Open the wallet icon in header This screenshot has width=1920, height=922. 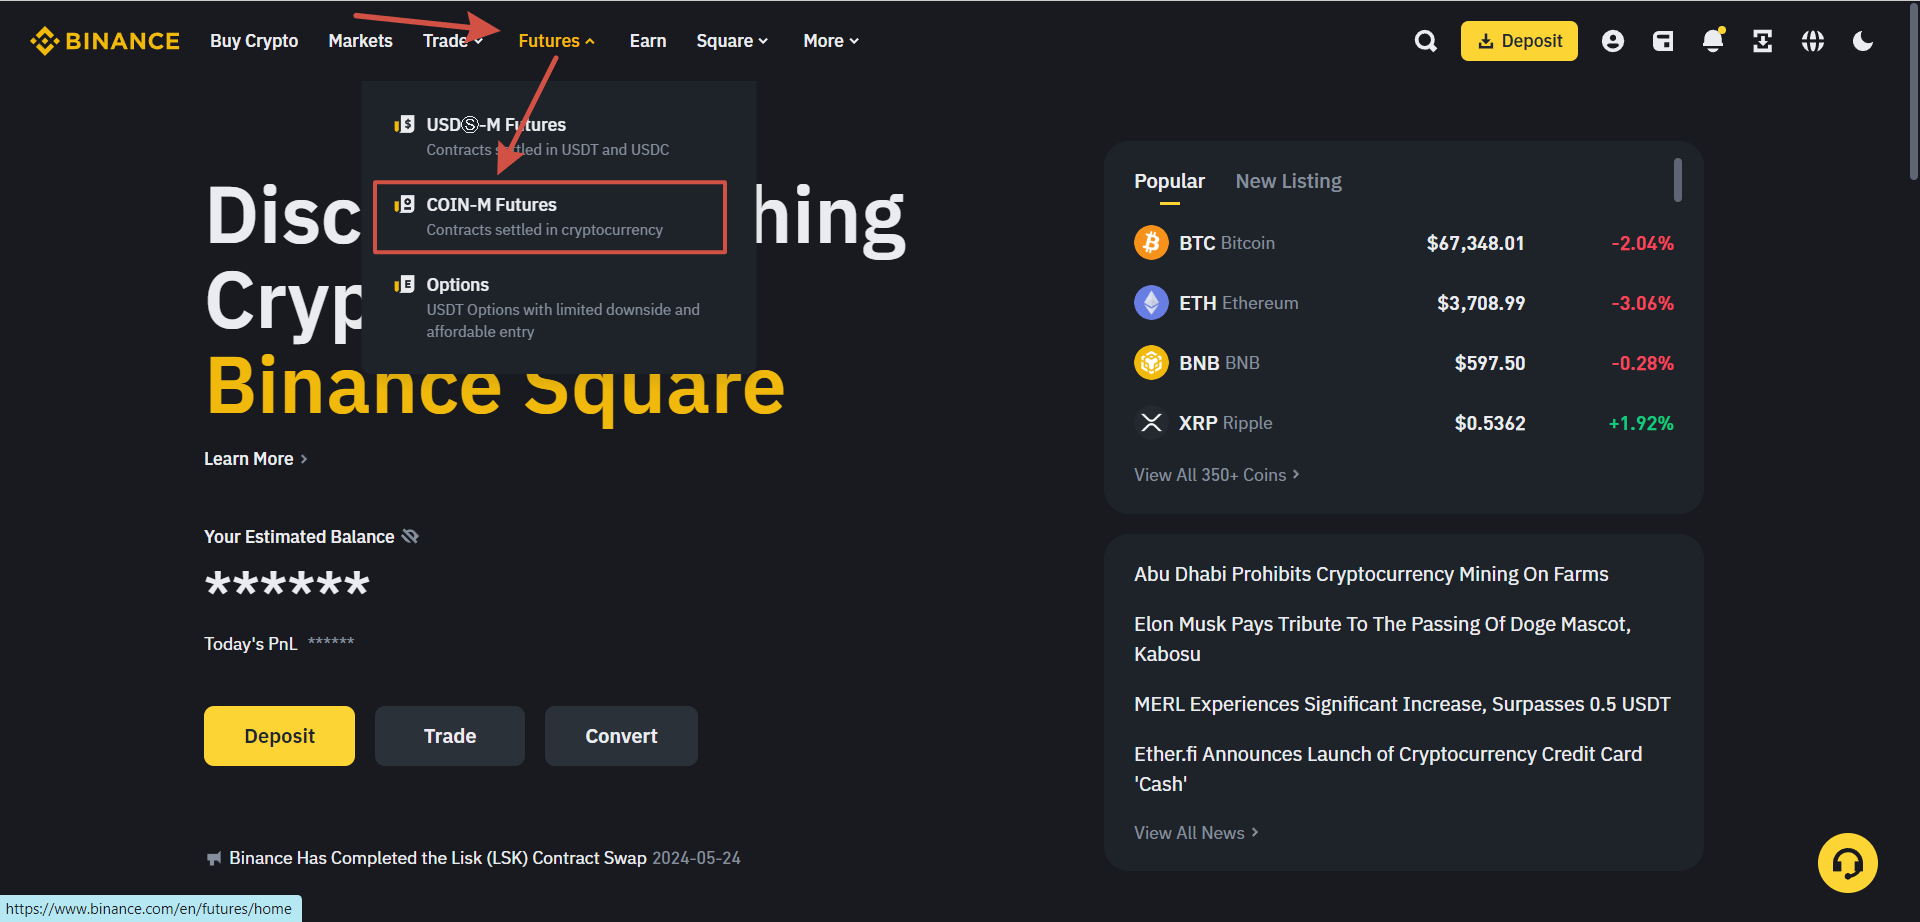[1663, 41]
